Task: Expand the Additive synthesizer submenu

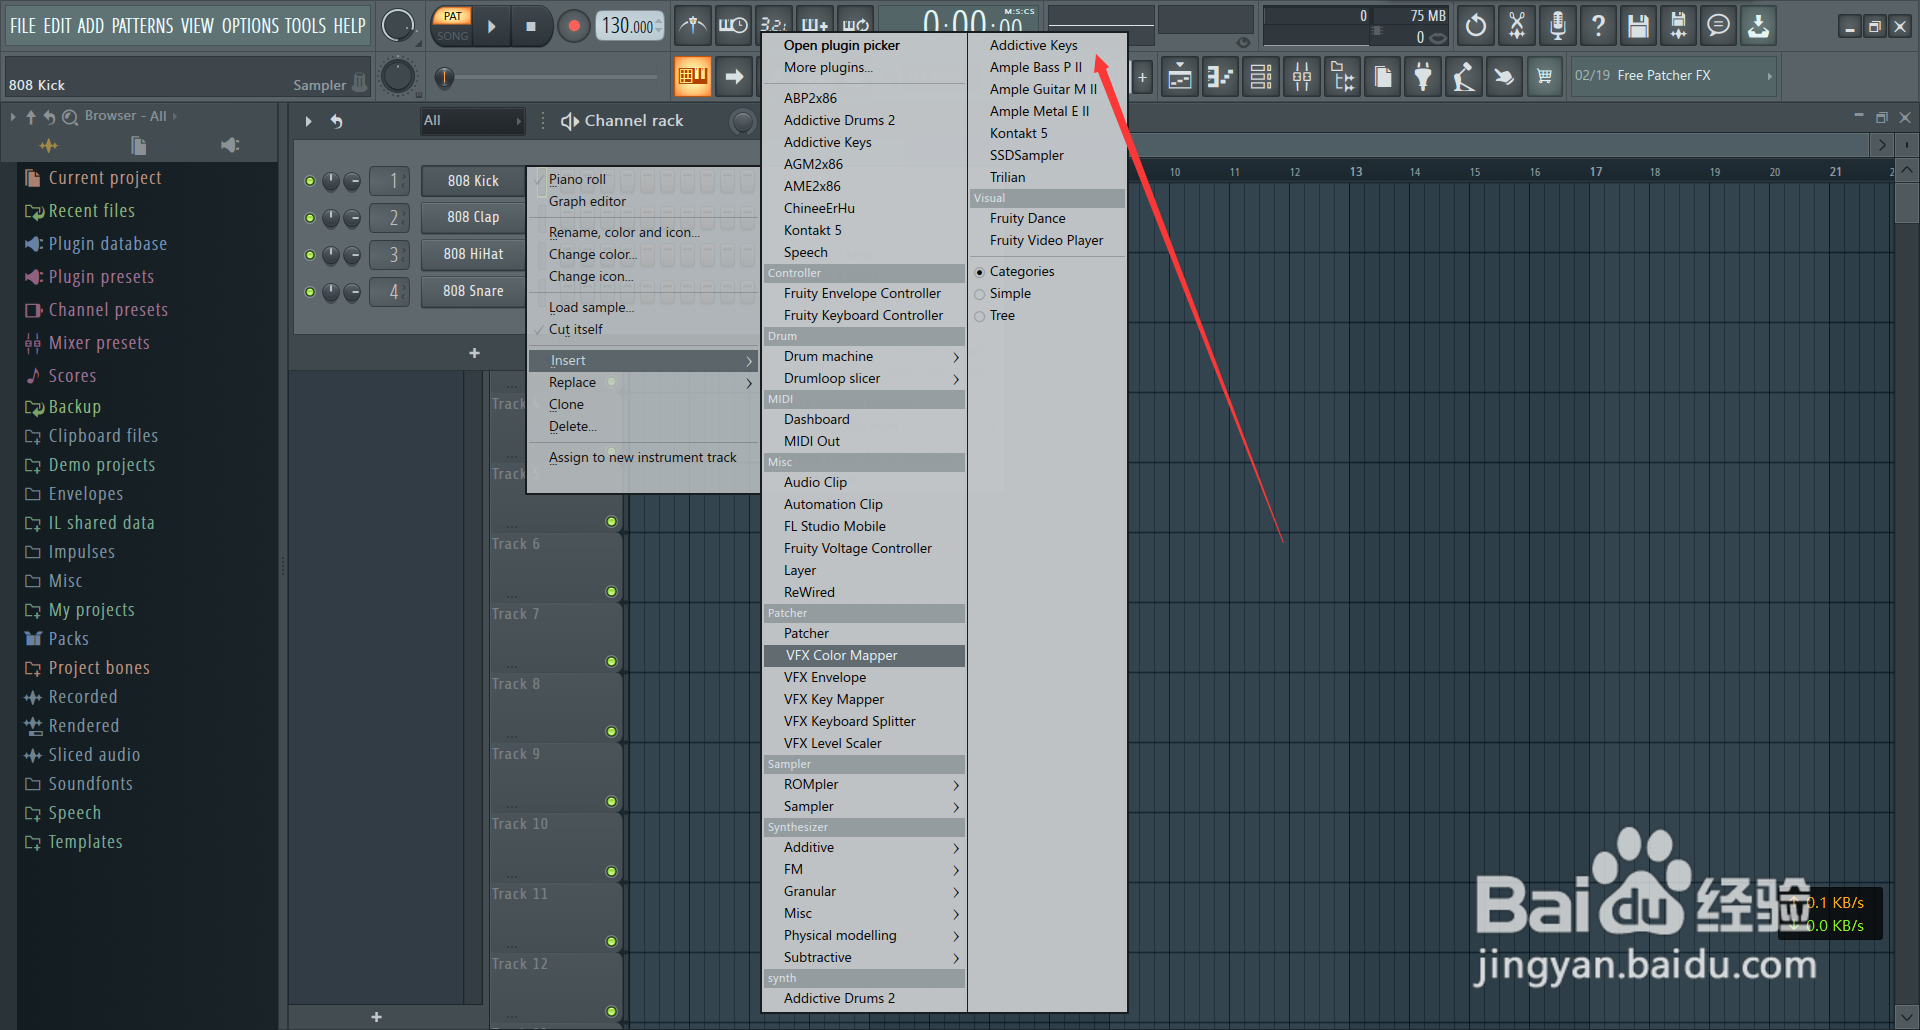Action: [x=864, y=848]
